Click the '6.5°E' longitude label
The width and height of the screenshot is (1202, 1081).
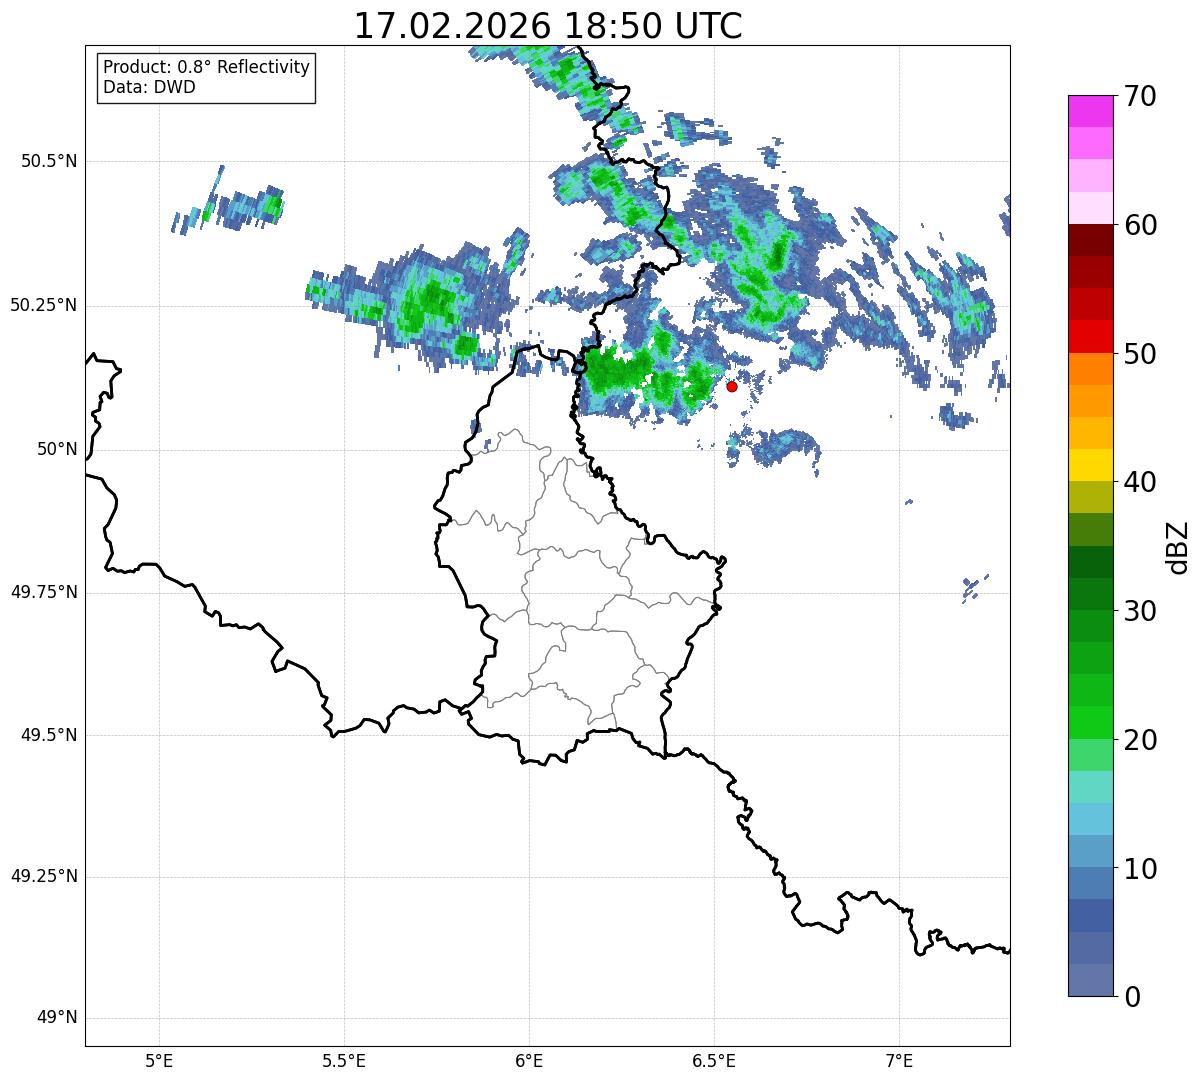point(714,1060)
